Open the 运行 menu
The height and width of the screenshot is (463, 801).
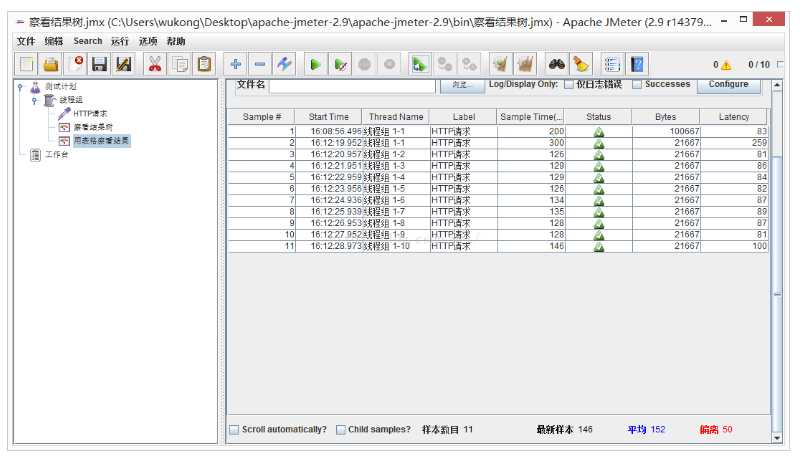tap(120, 41)
